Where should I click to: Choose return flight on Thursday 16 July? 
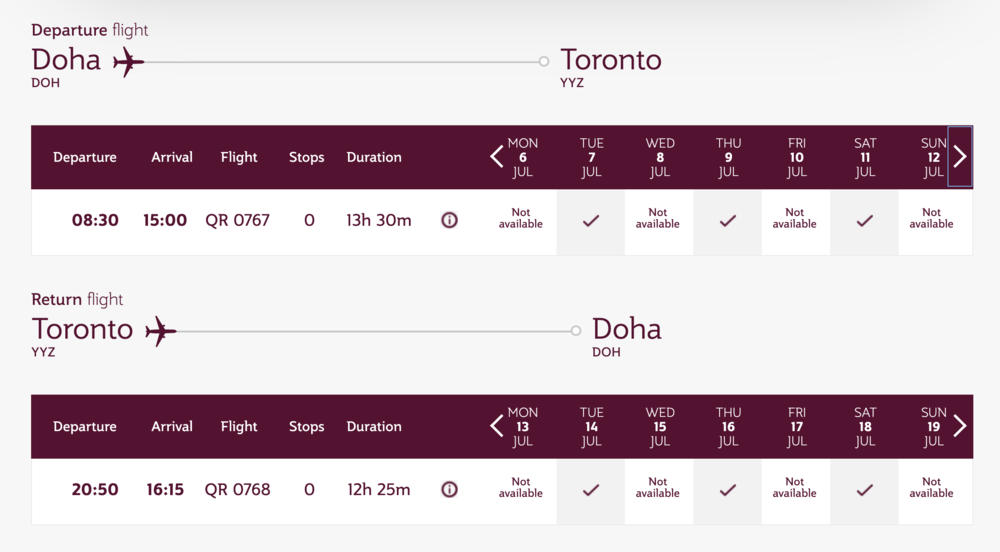728,490
